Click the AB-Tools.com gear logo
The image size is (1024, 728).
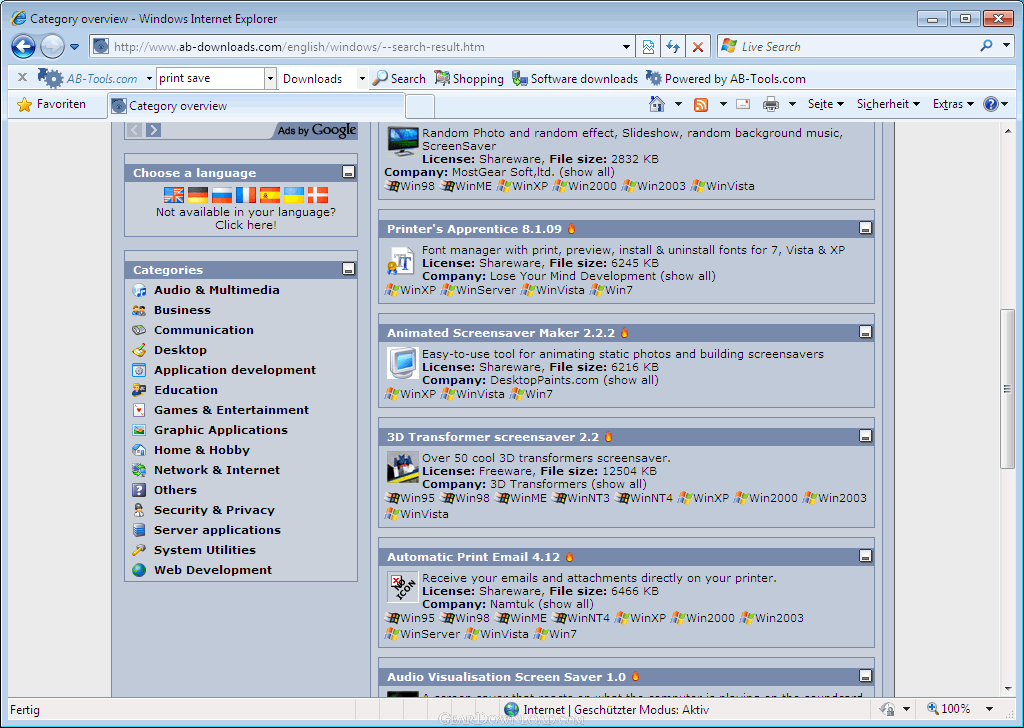click(50, 78)
